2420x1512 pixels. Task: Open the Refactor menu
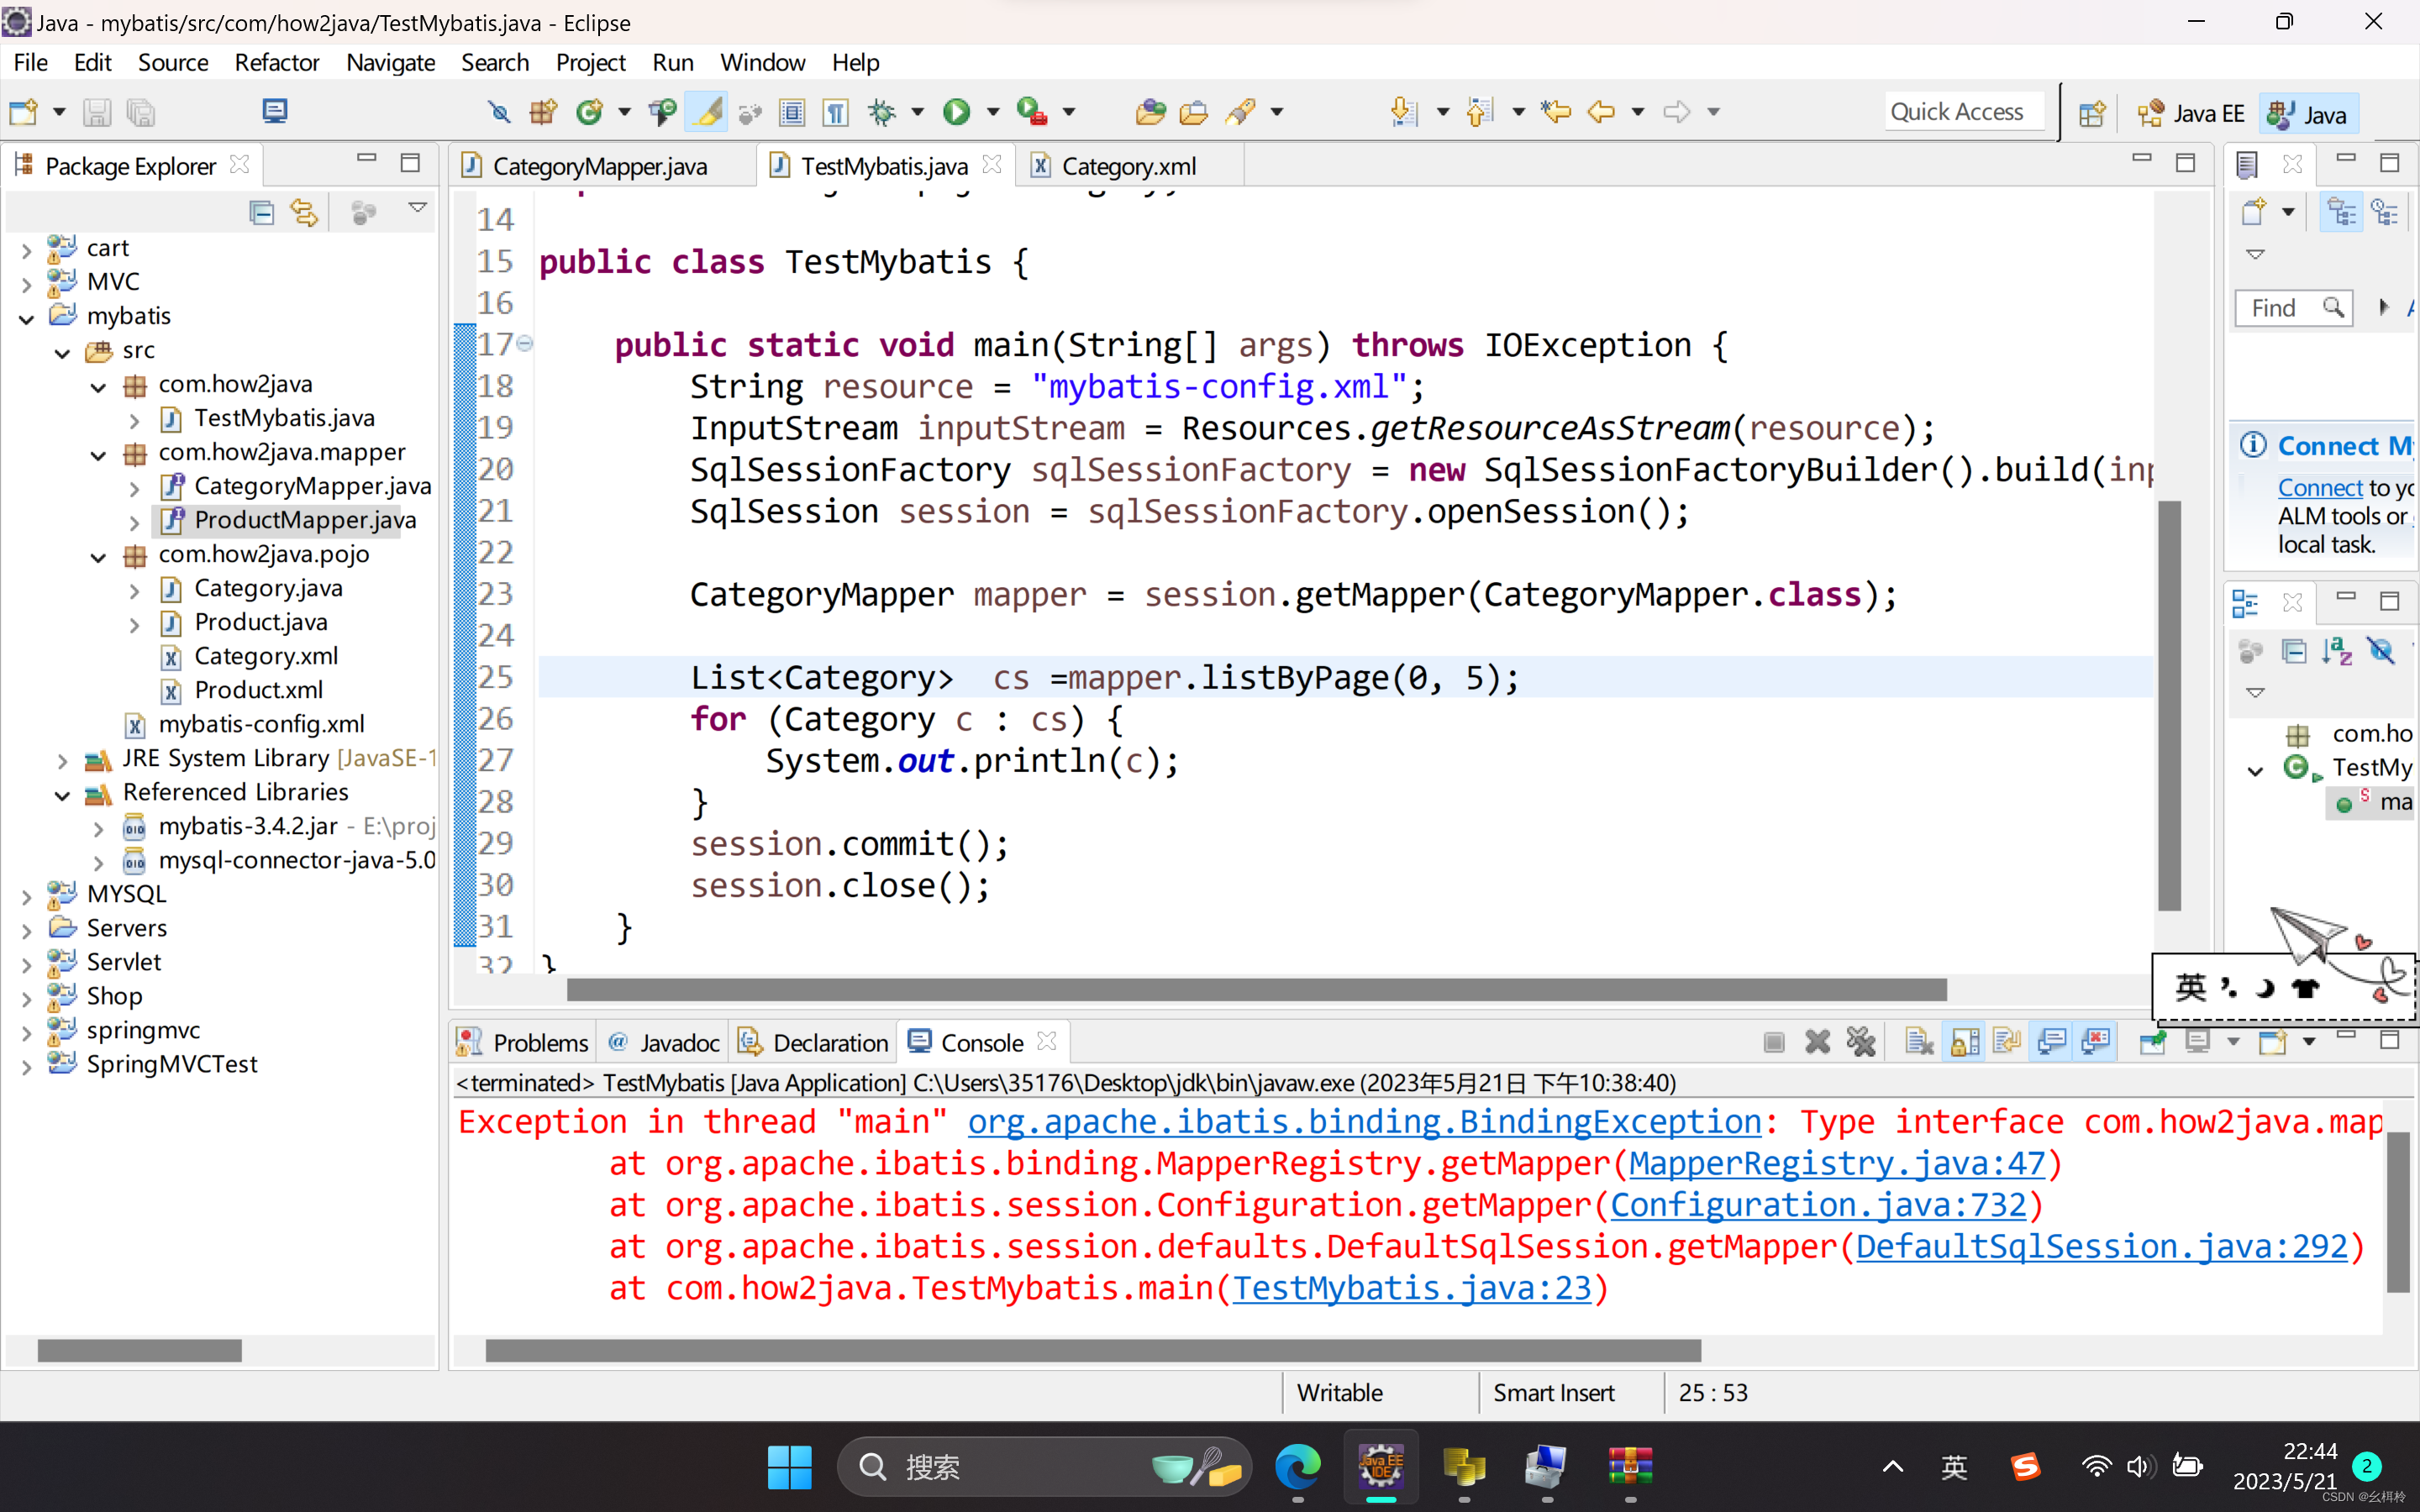tap(276, 62)
